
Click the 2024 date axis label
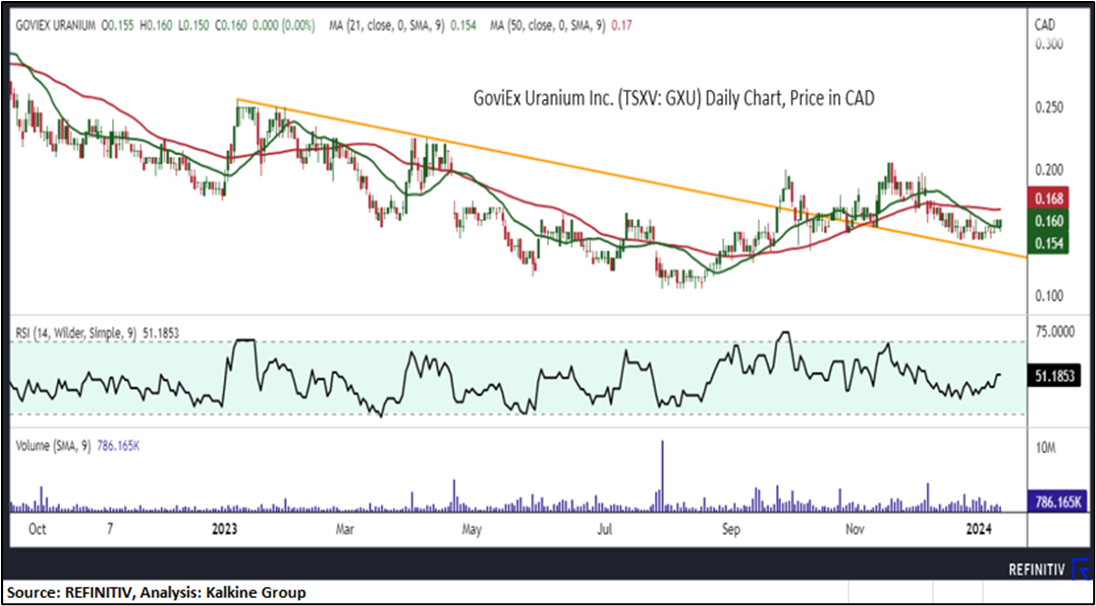[979, 529]
